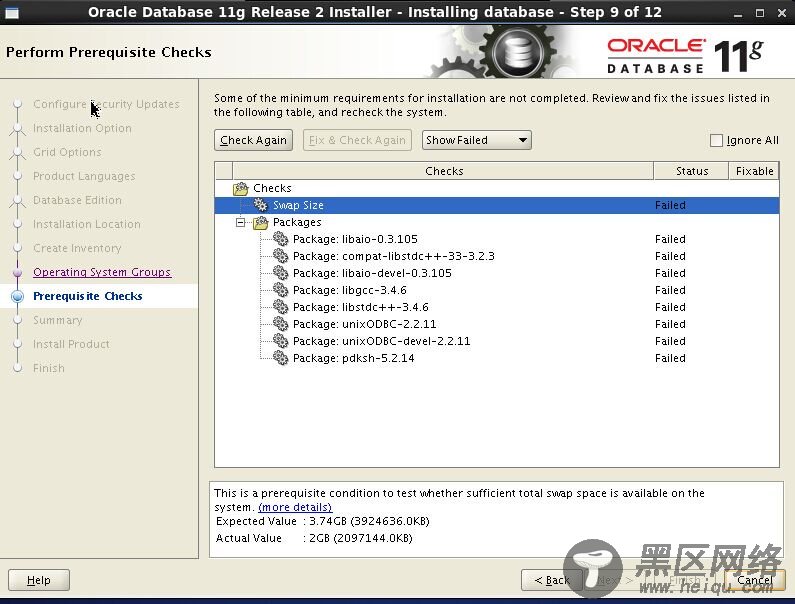
Task: Click gear icon for pdksh-5.2.14 package
Action: point(280,358)
